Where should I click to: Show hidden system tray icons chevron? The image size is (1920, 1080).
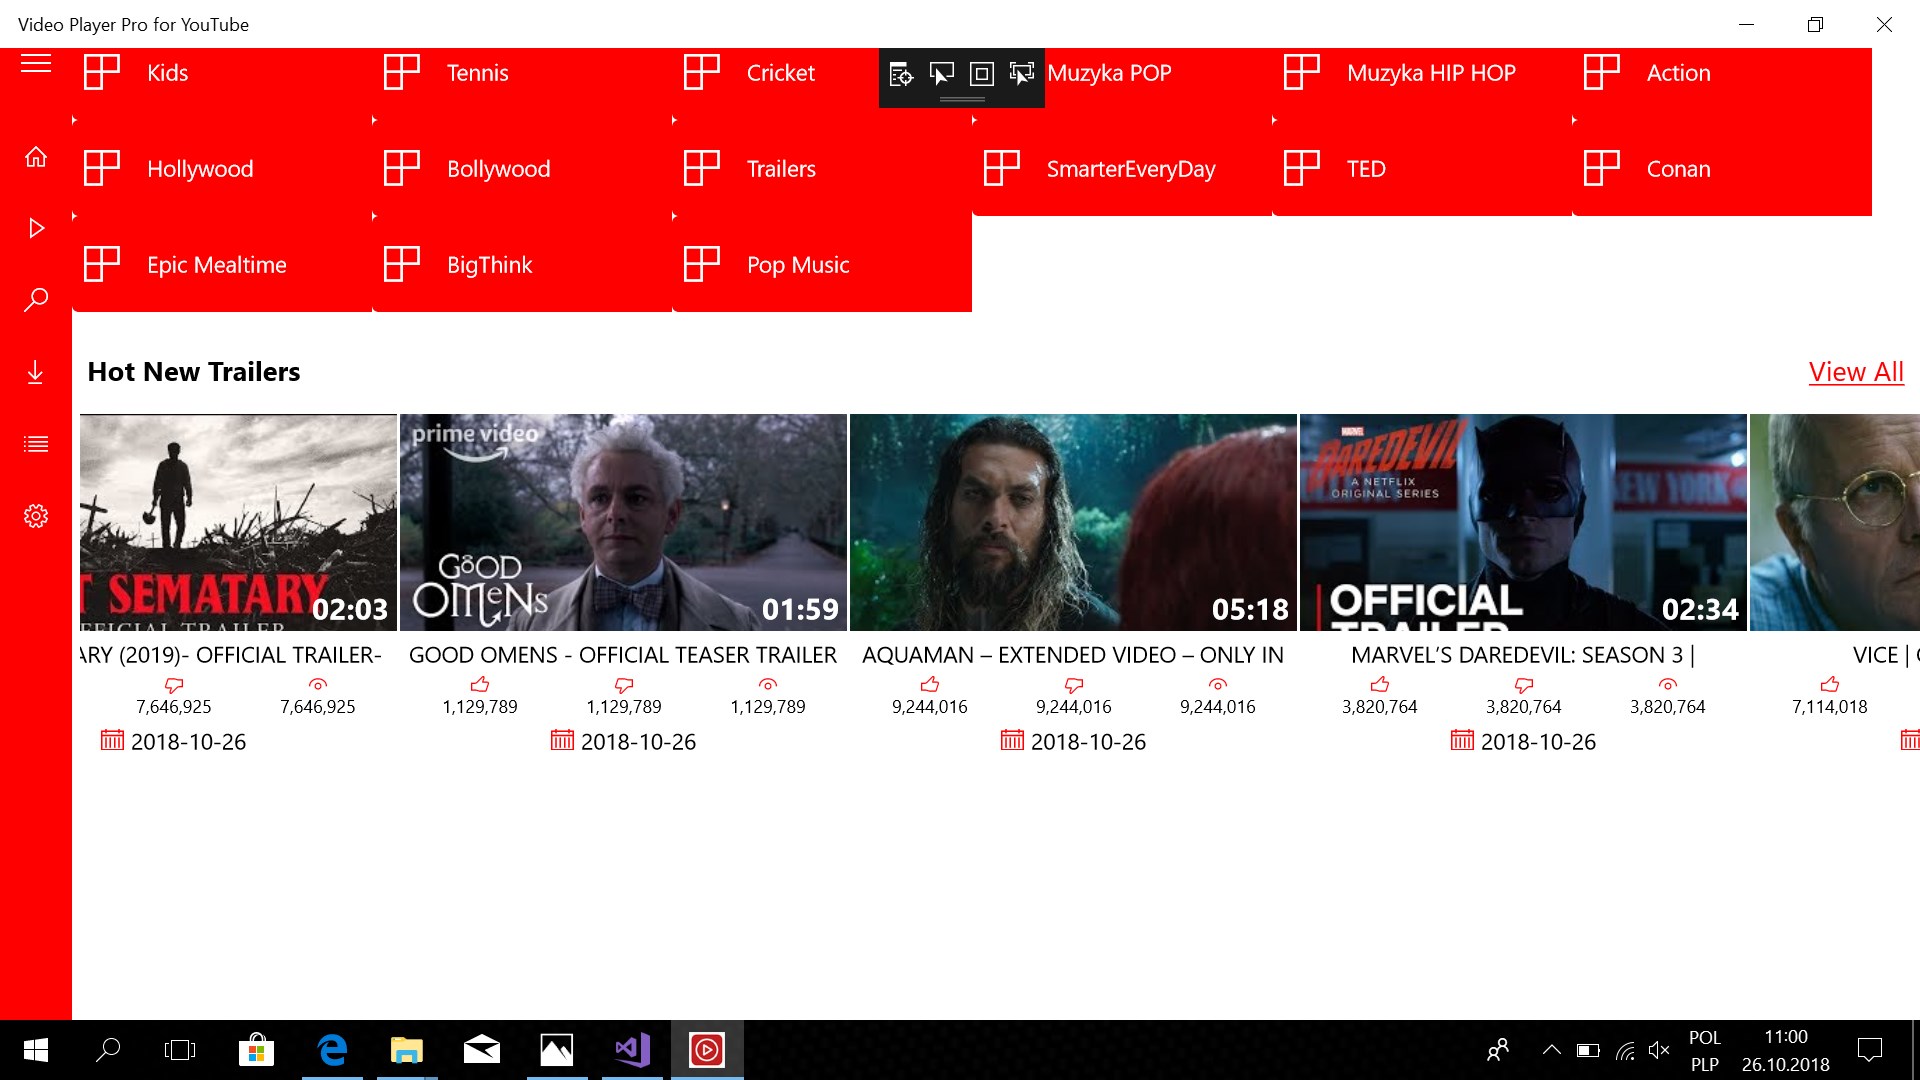pos(1551,1050)
